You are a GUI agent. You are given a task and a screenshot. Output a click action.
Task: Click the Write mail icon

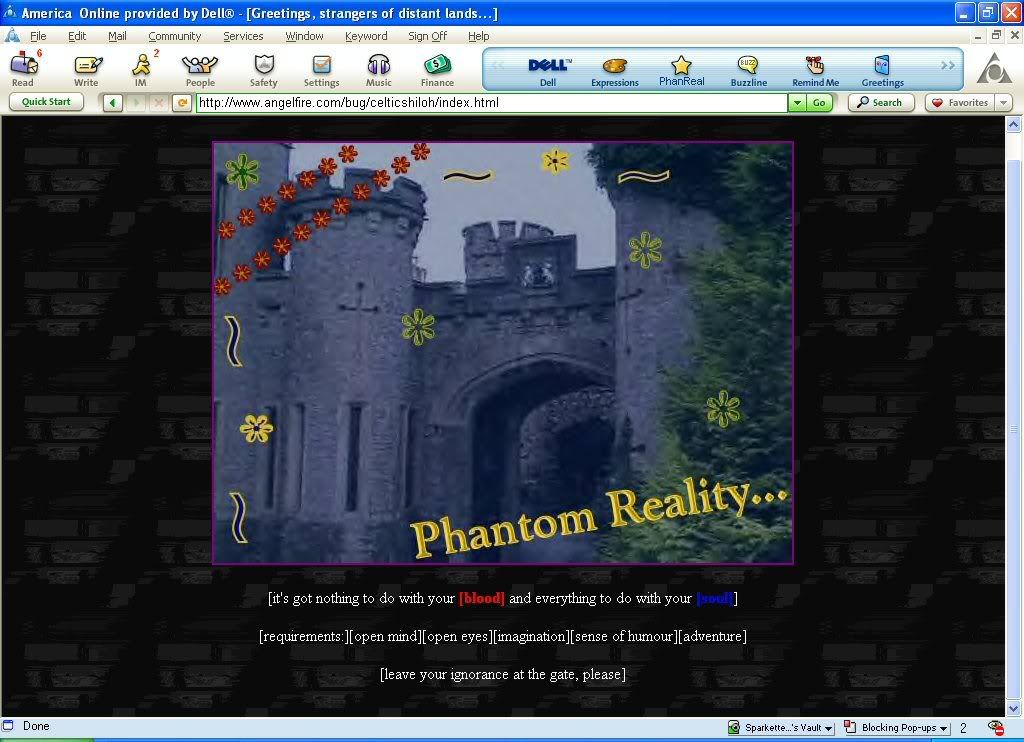pyautogui.click(x=87, y=66)
